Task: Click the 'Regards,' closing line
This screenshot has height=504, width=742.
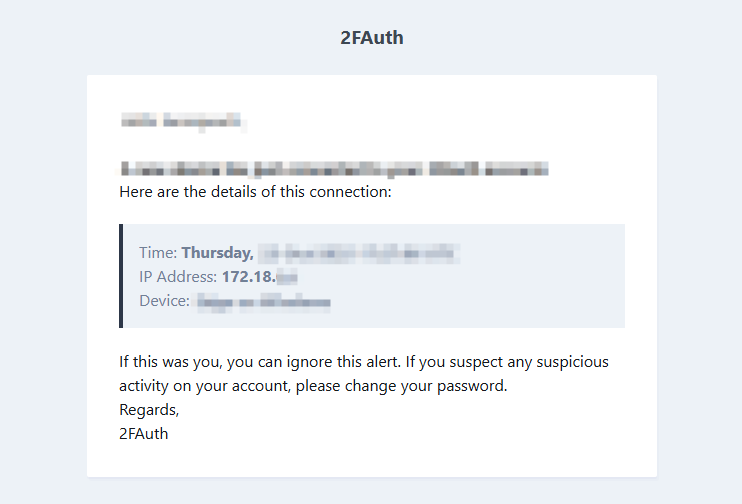Action: click(148, 409)
